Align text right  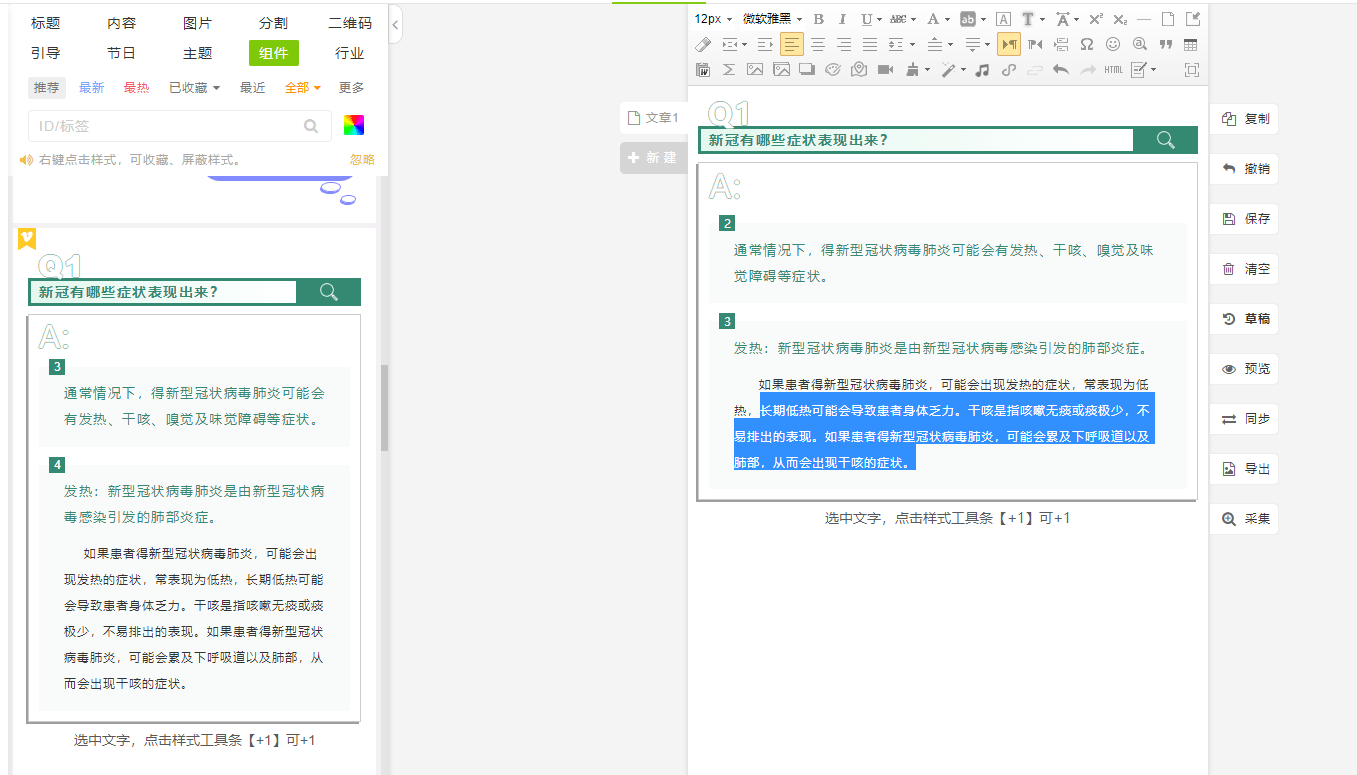tap(844, 44)
